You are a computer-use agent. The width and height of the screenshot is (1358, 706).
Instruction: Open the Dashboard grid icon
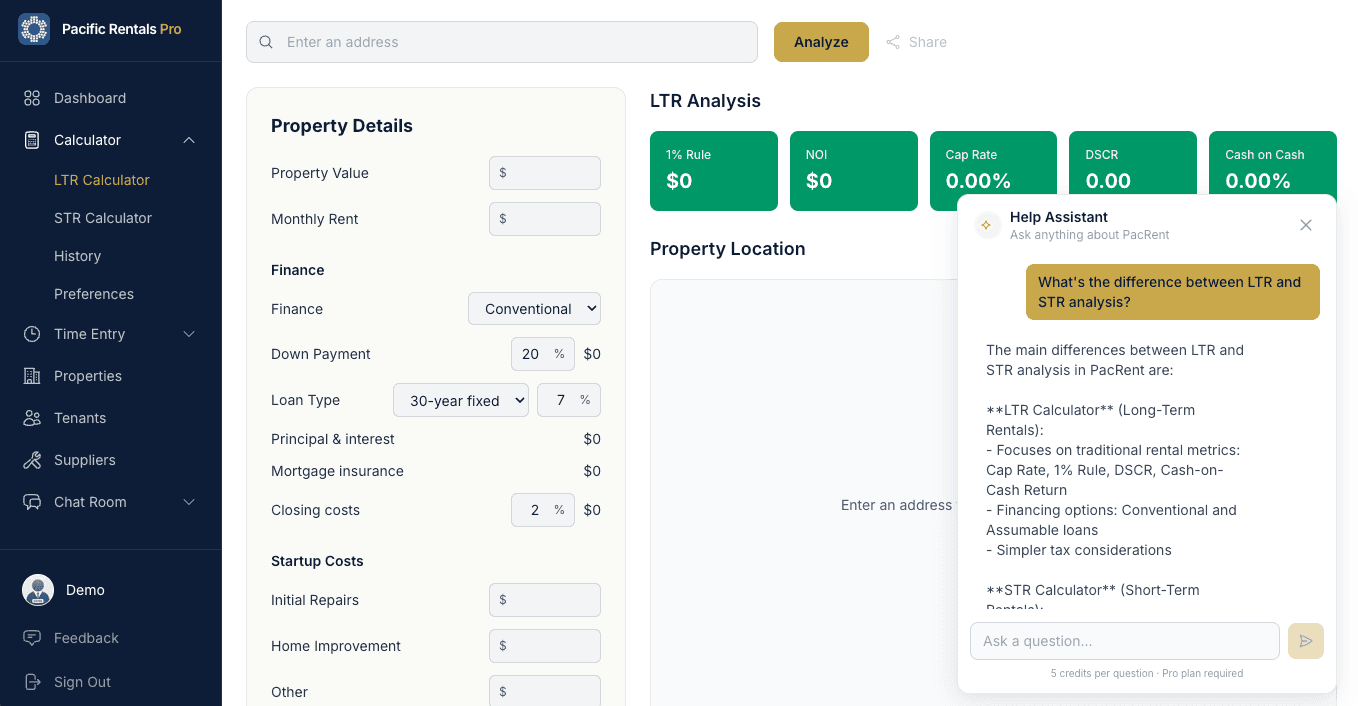(x=32, y=98)
